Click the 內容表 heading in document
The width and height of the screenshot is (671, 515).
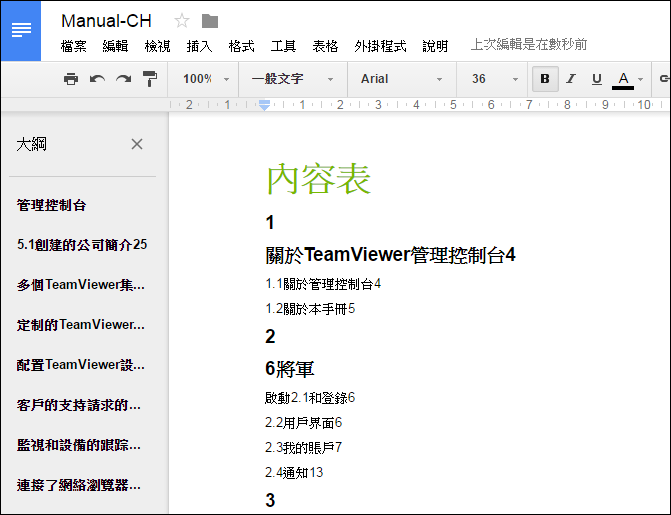coord(319,179)
